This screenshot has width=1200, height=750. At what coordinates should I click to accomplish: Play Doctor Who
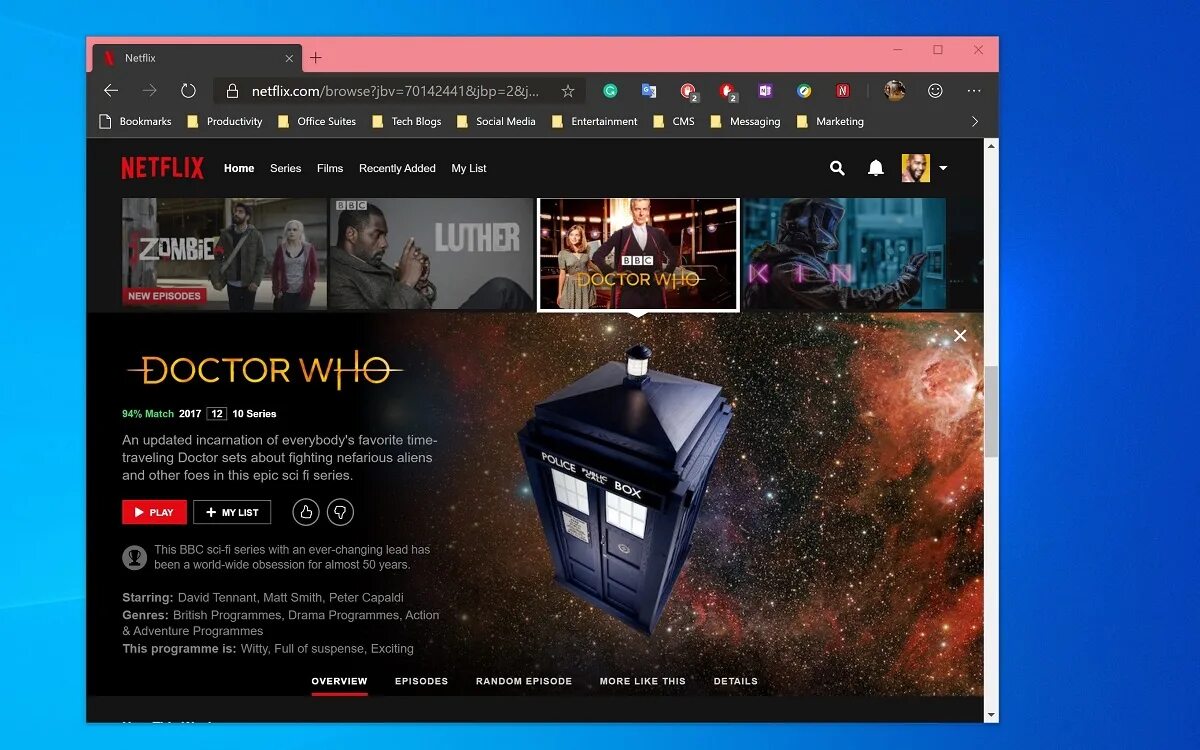pos(154,512)
